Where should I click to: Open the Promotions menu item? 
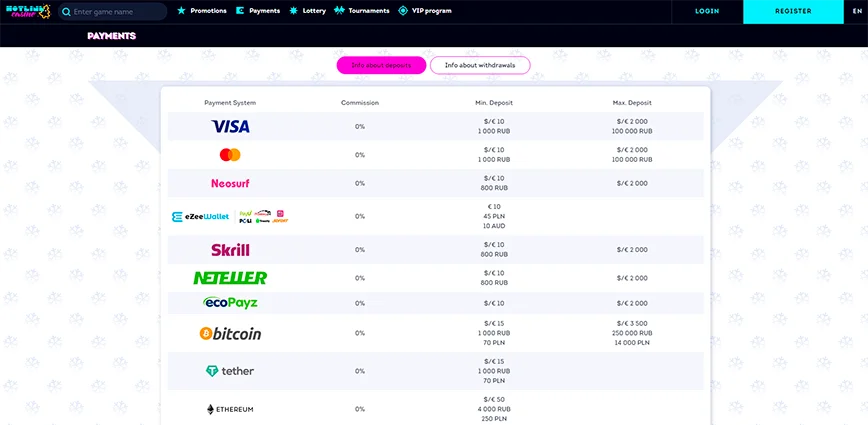tap(208, 11)
